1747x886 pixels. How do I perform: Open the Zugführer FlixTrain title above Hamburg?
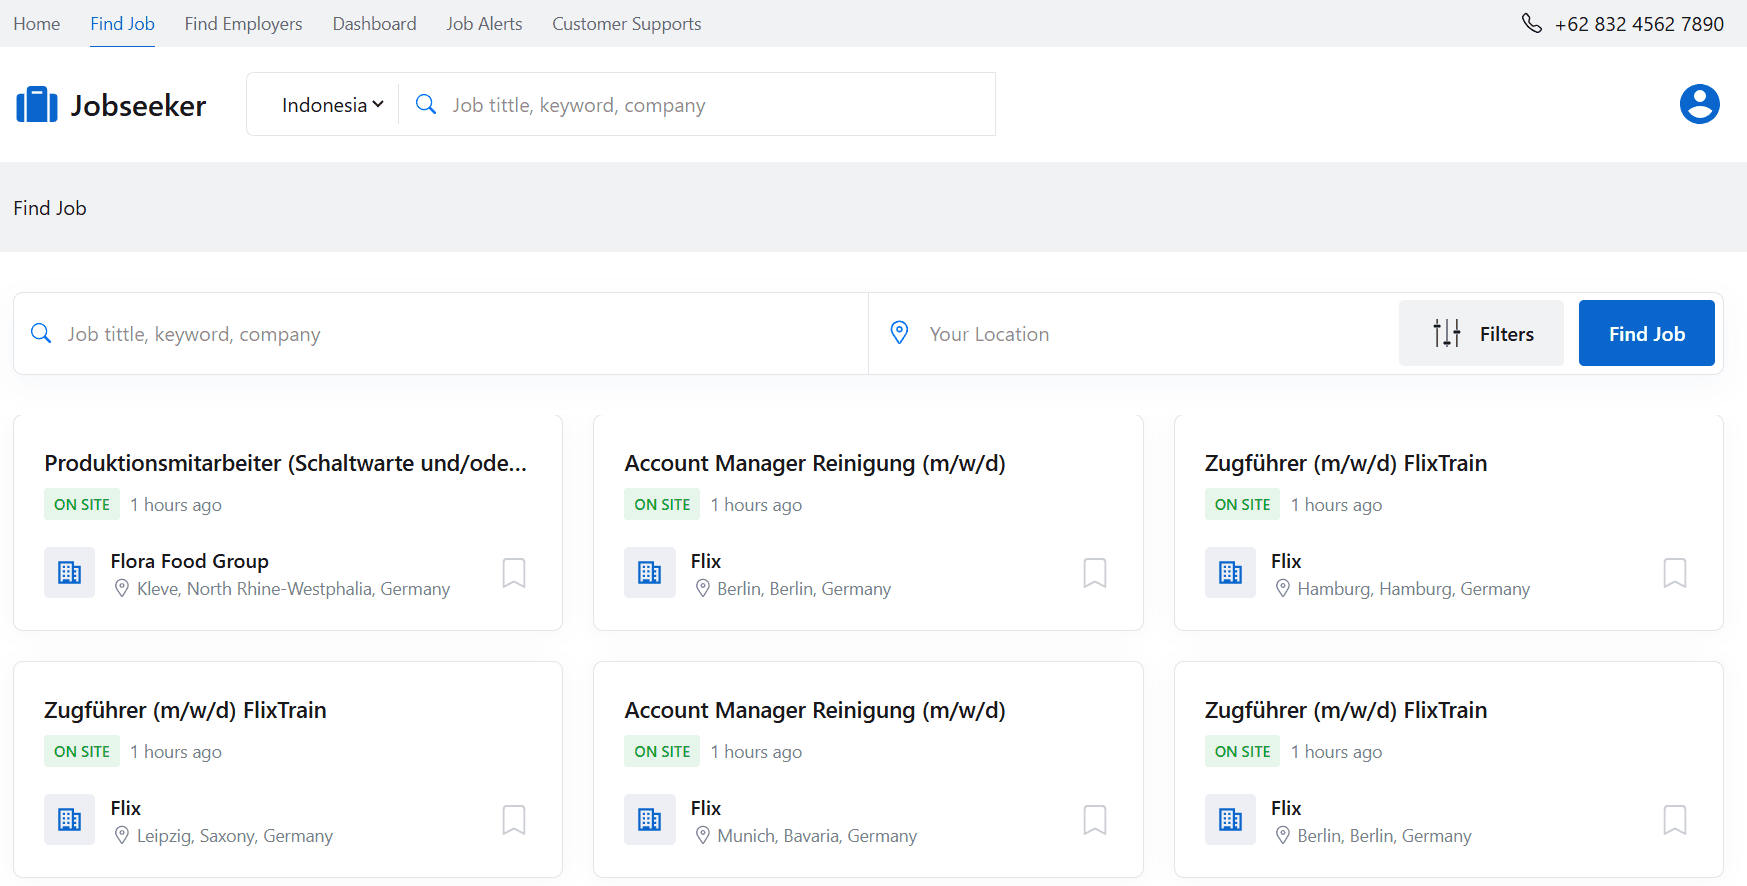(x=1346, y=463)
